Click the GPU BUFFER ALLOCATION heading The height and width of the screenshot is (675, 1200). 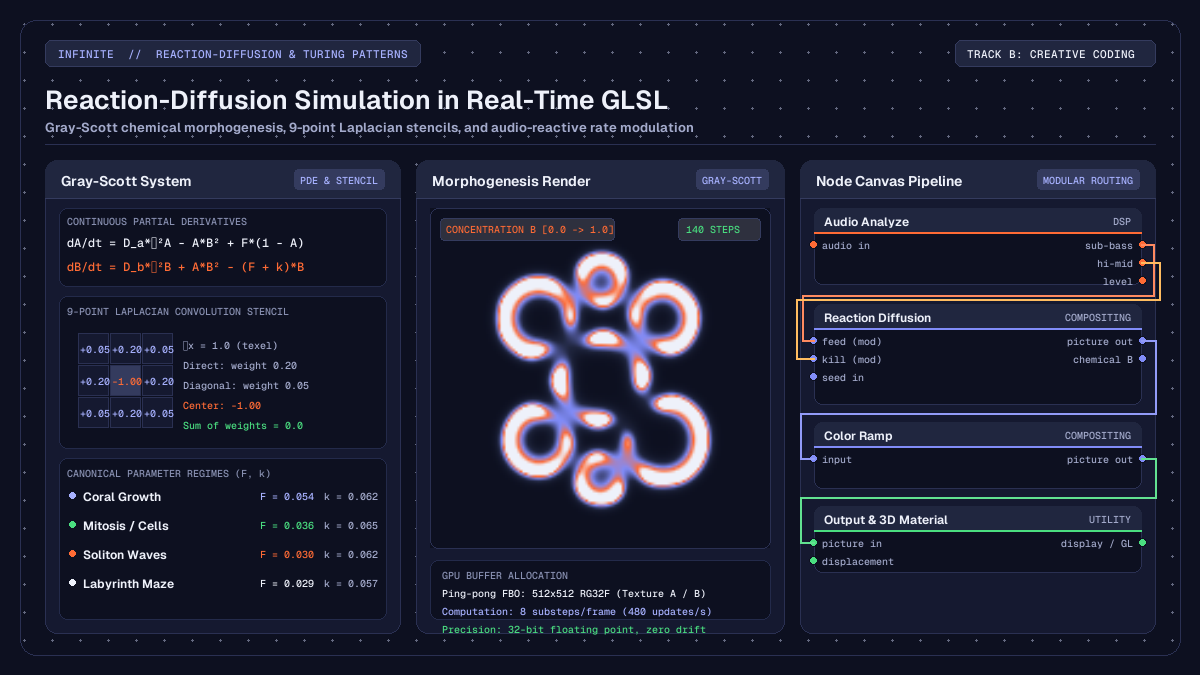click(x=505, y=575)
